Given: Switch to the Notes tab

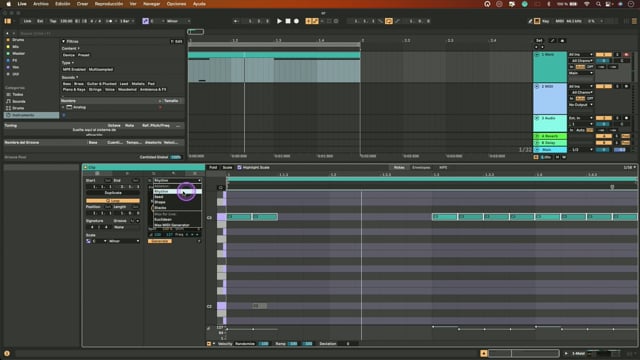Looking at the screenshot, I should 399,167.
